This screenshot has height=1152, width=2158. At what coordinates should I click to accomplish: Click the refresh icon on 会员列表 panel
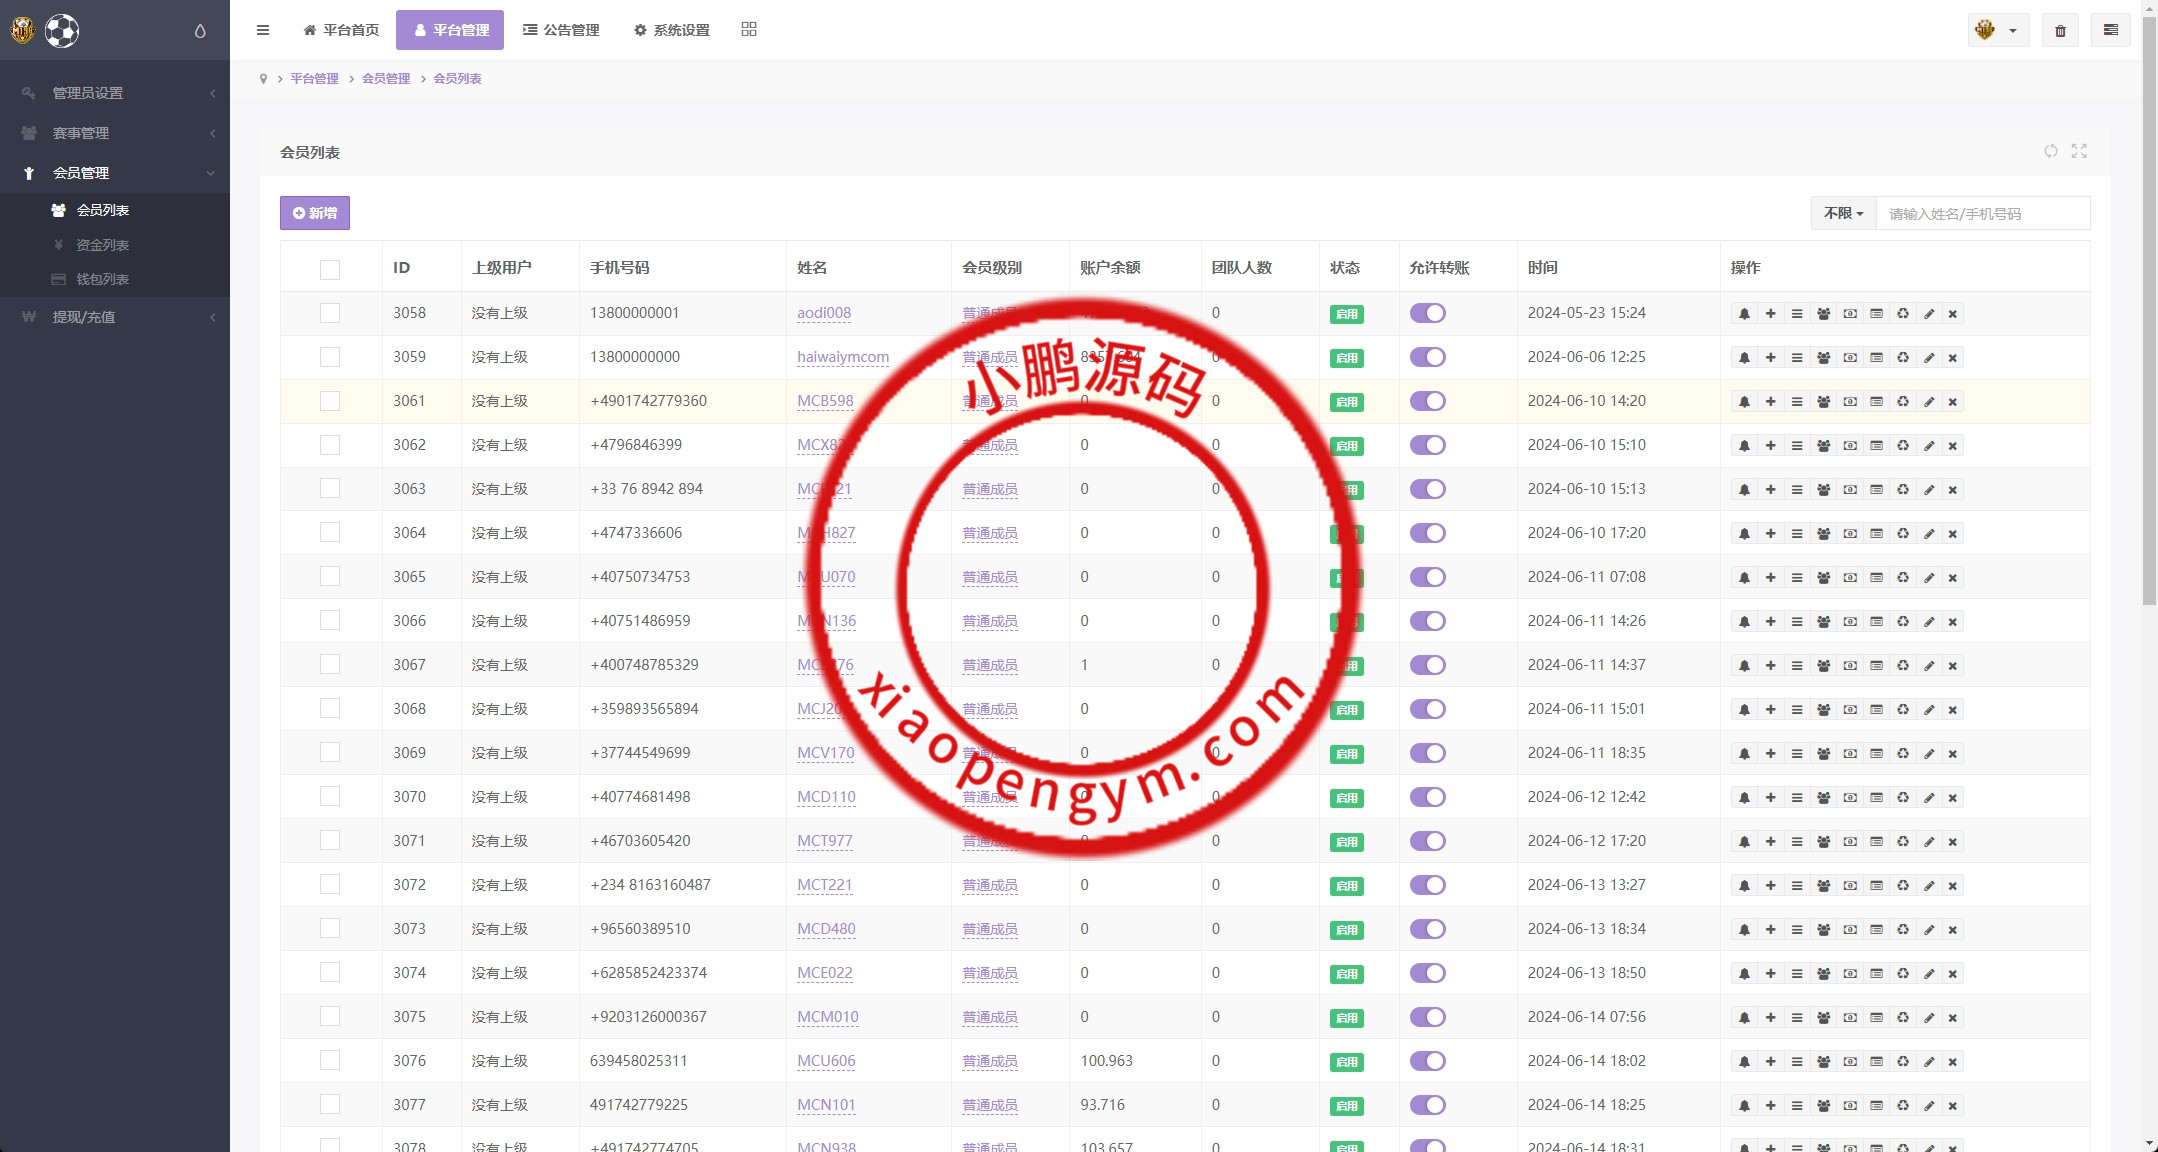pyautogui.click(x=2051, y=151)
